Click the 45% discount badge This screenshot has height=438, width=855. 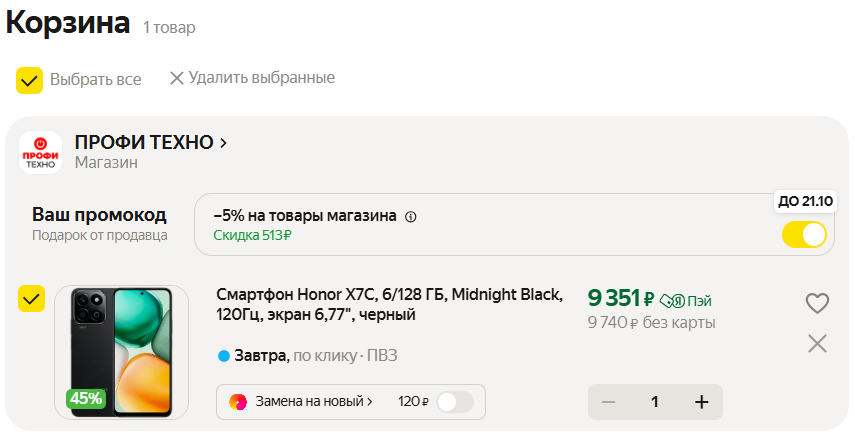coord(86,398)
